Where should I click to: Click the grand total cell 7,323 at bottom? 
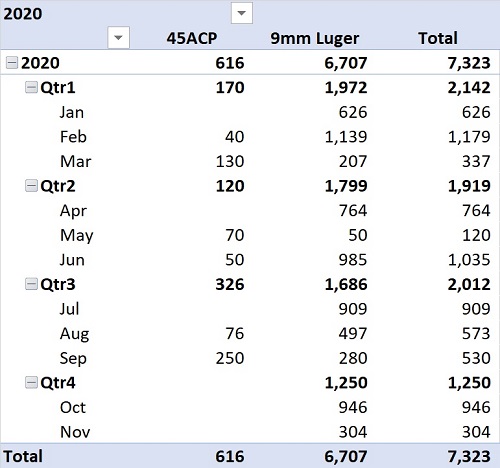coord(469,457)
